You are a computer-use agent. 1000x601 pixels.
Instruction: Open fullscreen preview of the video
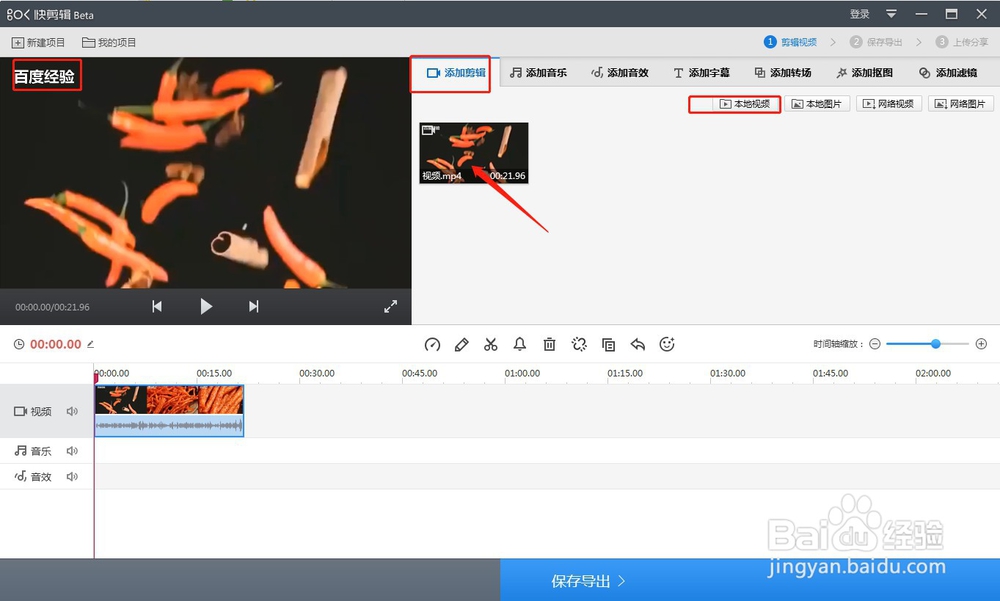391,306
